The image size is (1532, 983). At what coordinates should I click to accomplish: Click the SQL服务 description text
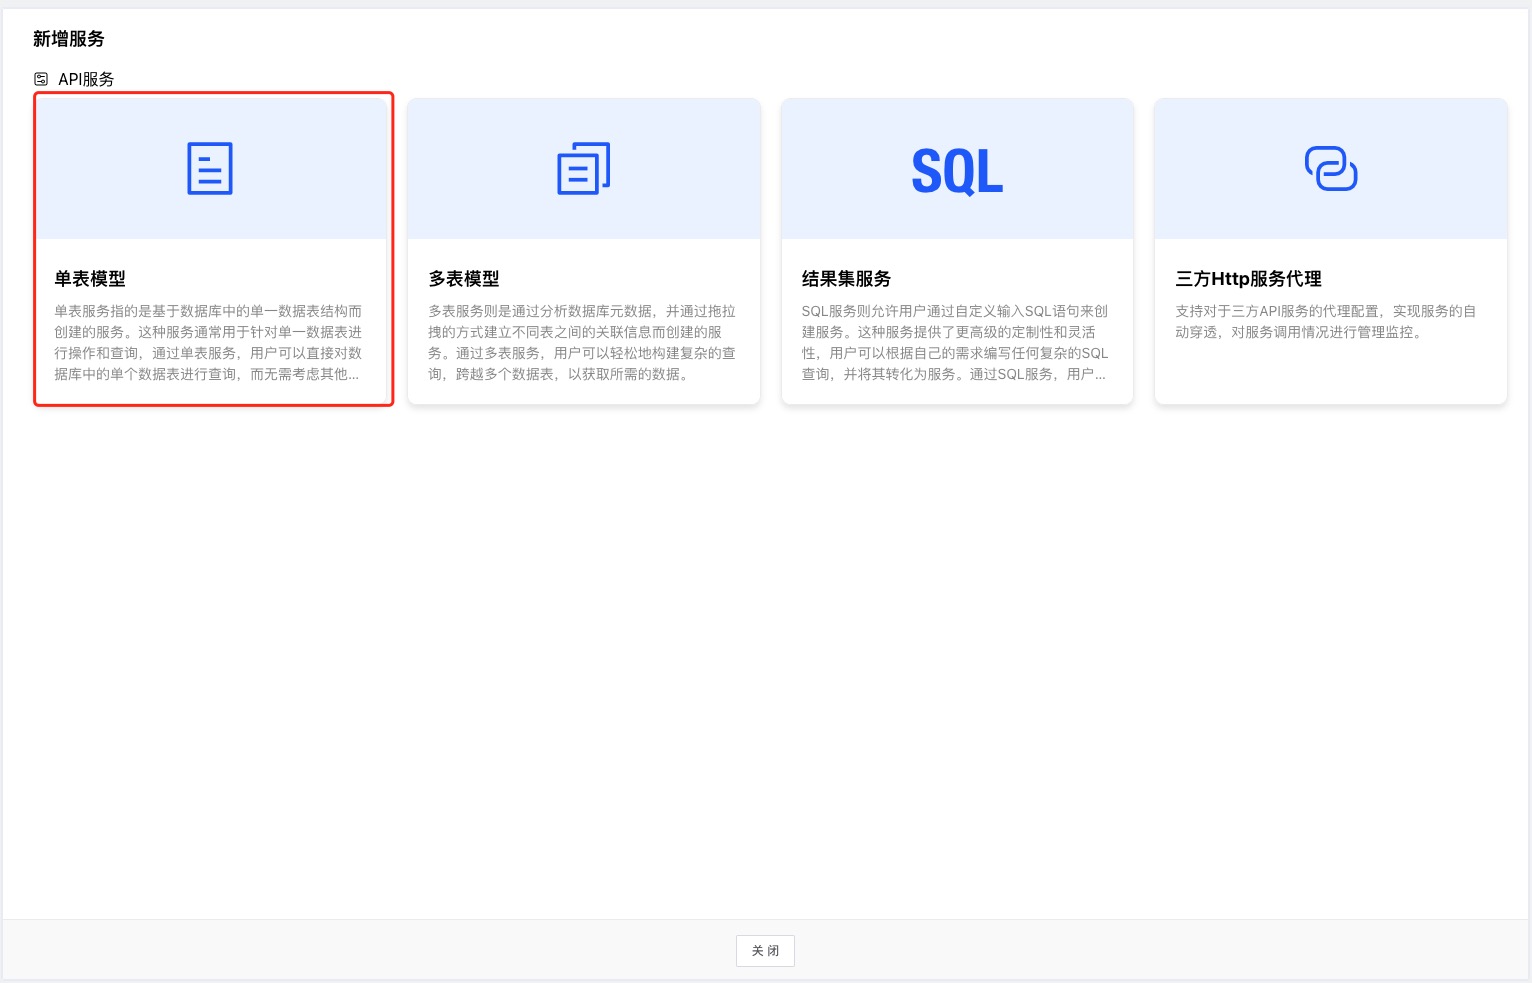pos(955,342)
